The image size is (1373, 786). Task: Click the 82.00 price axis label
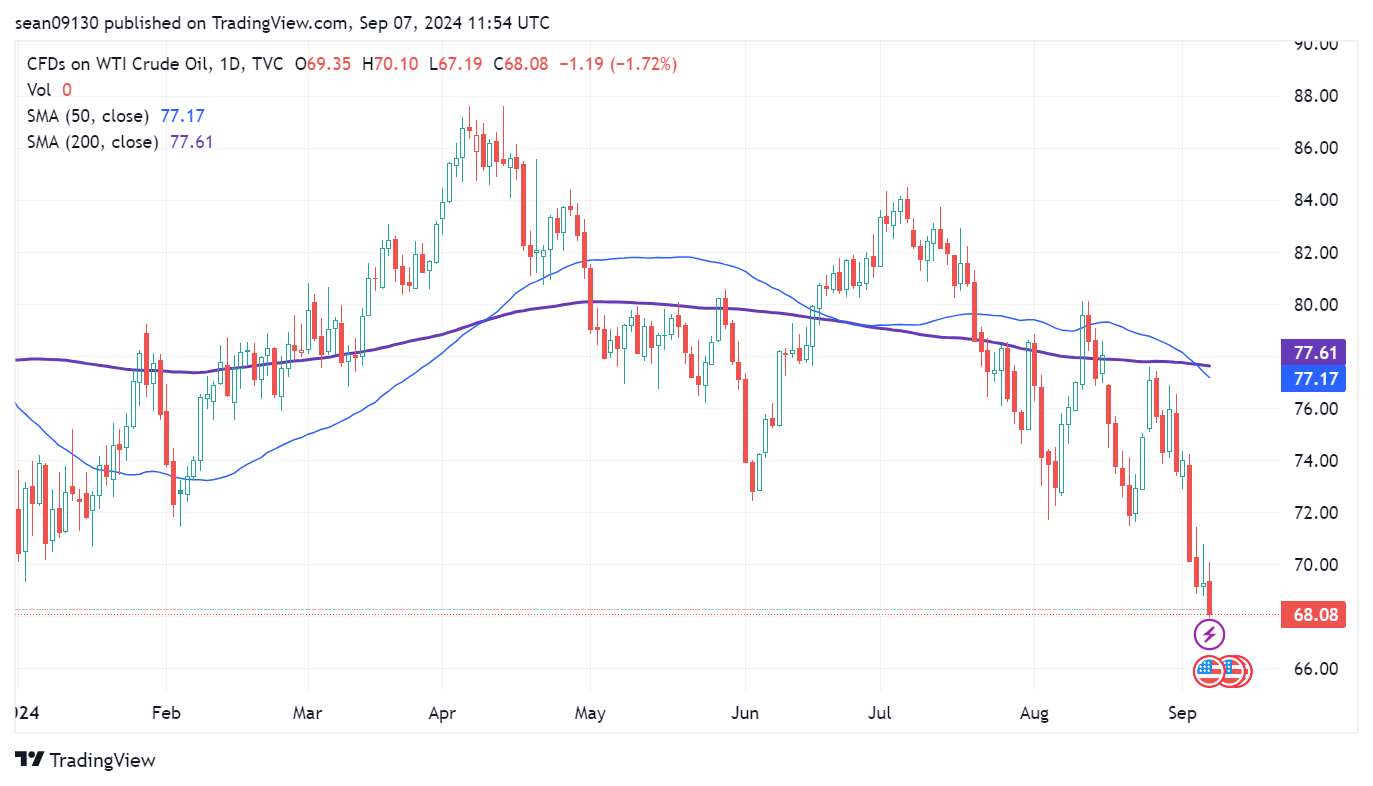pyautogui.click(x=1315, y=252)
